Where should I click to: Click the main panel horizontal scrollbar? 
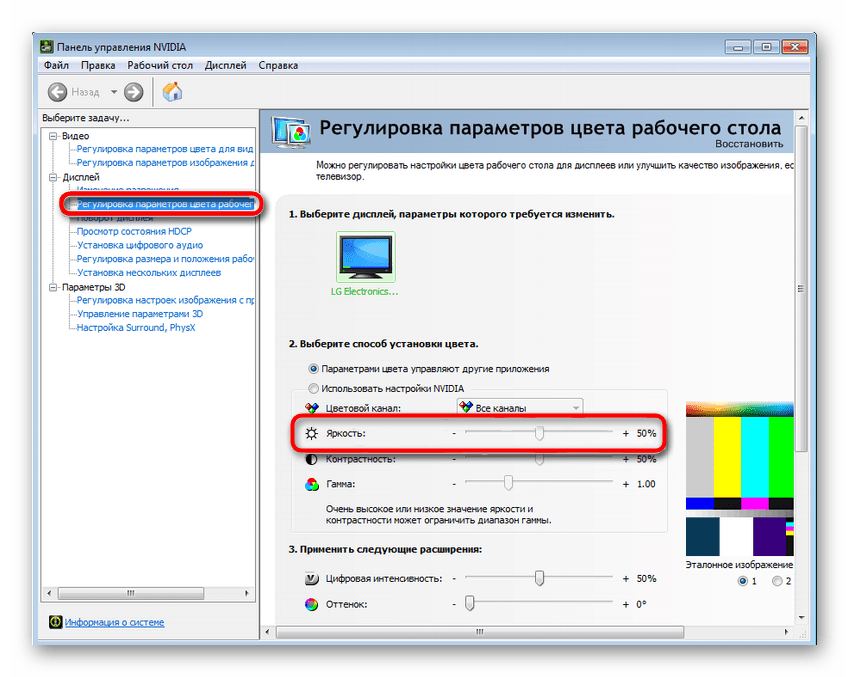[x=480, y=632]
